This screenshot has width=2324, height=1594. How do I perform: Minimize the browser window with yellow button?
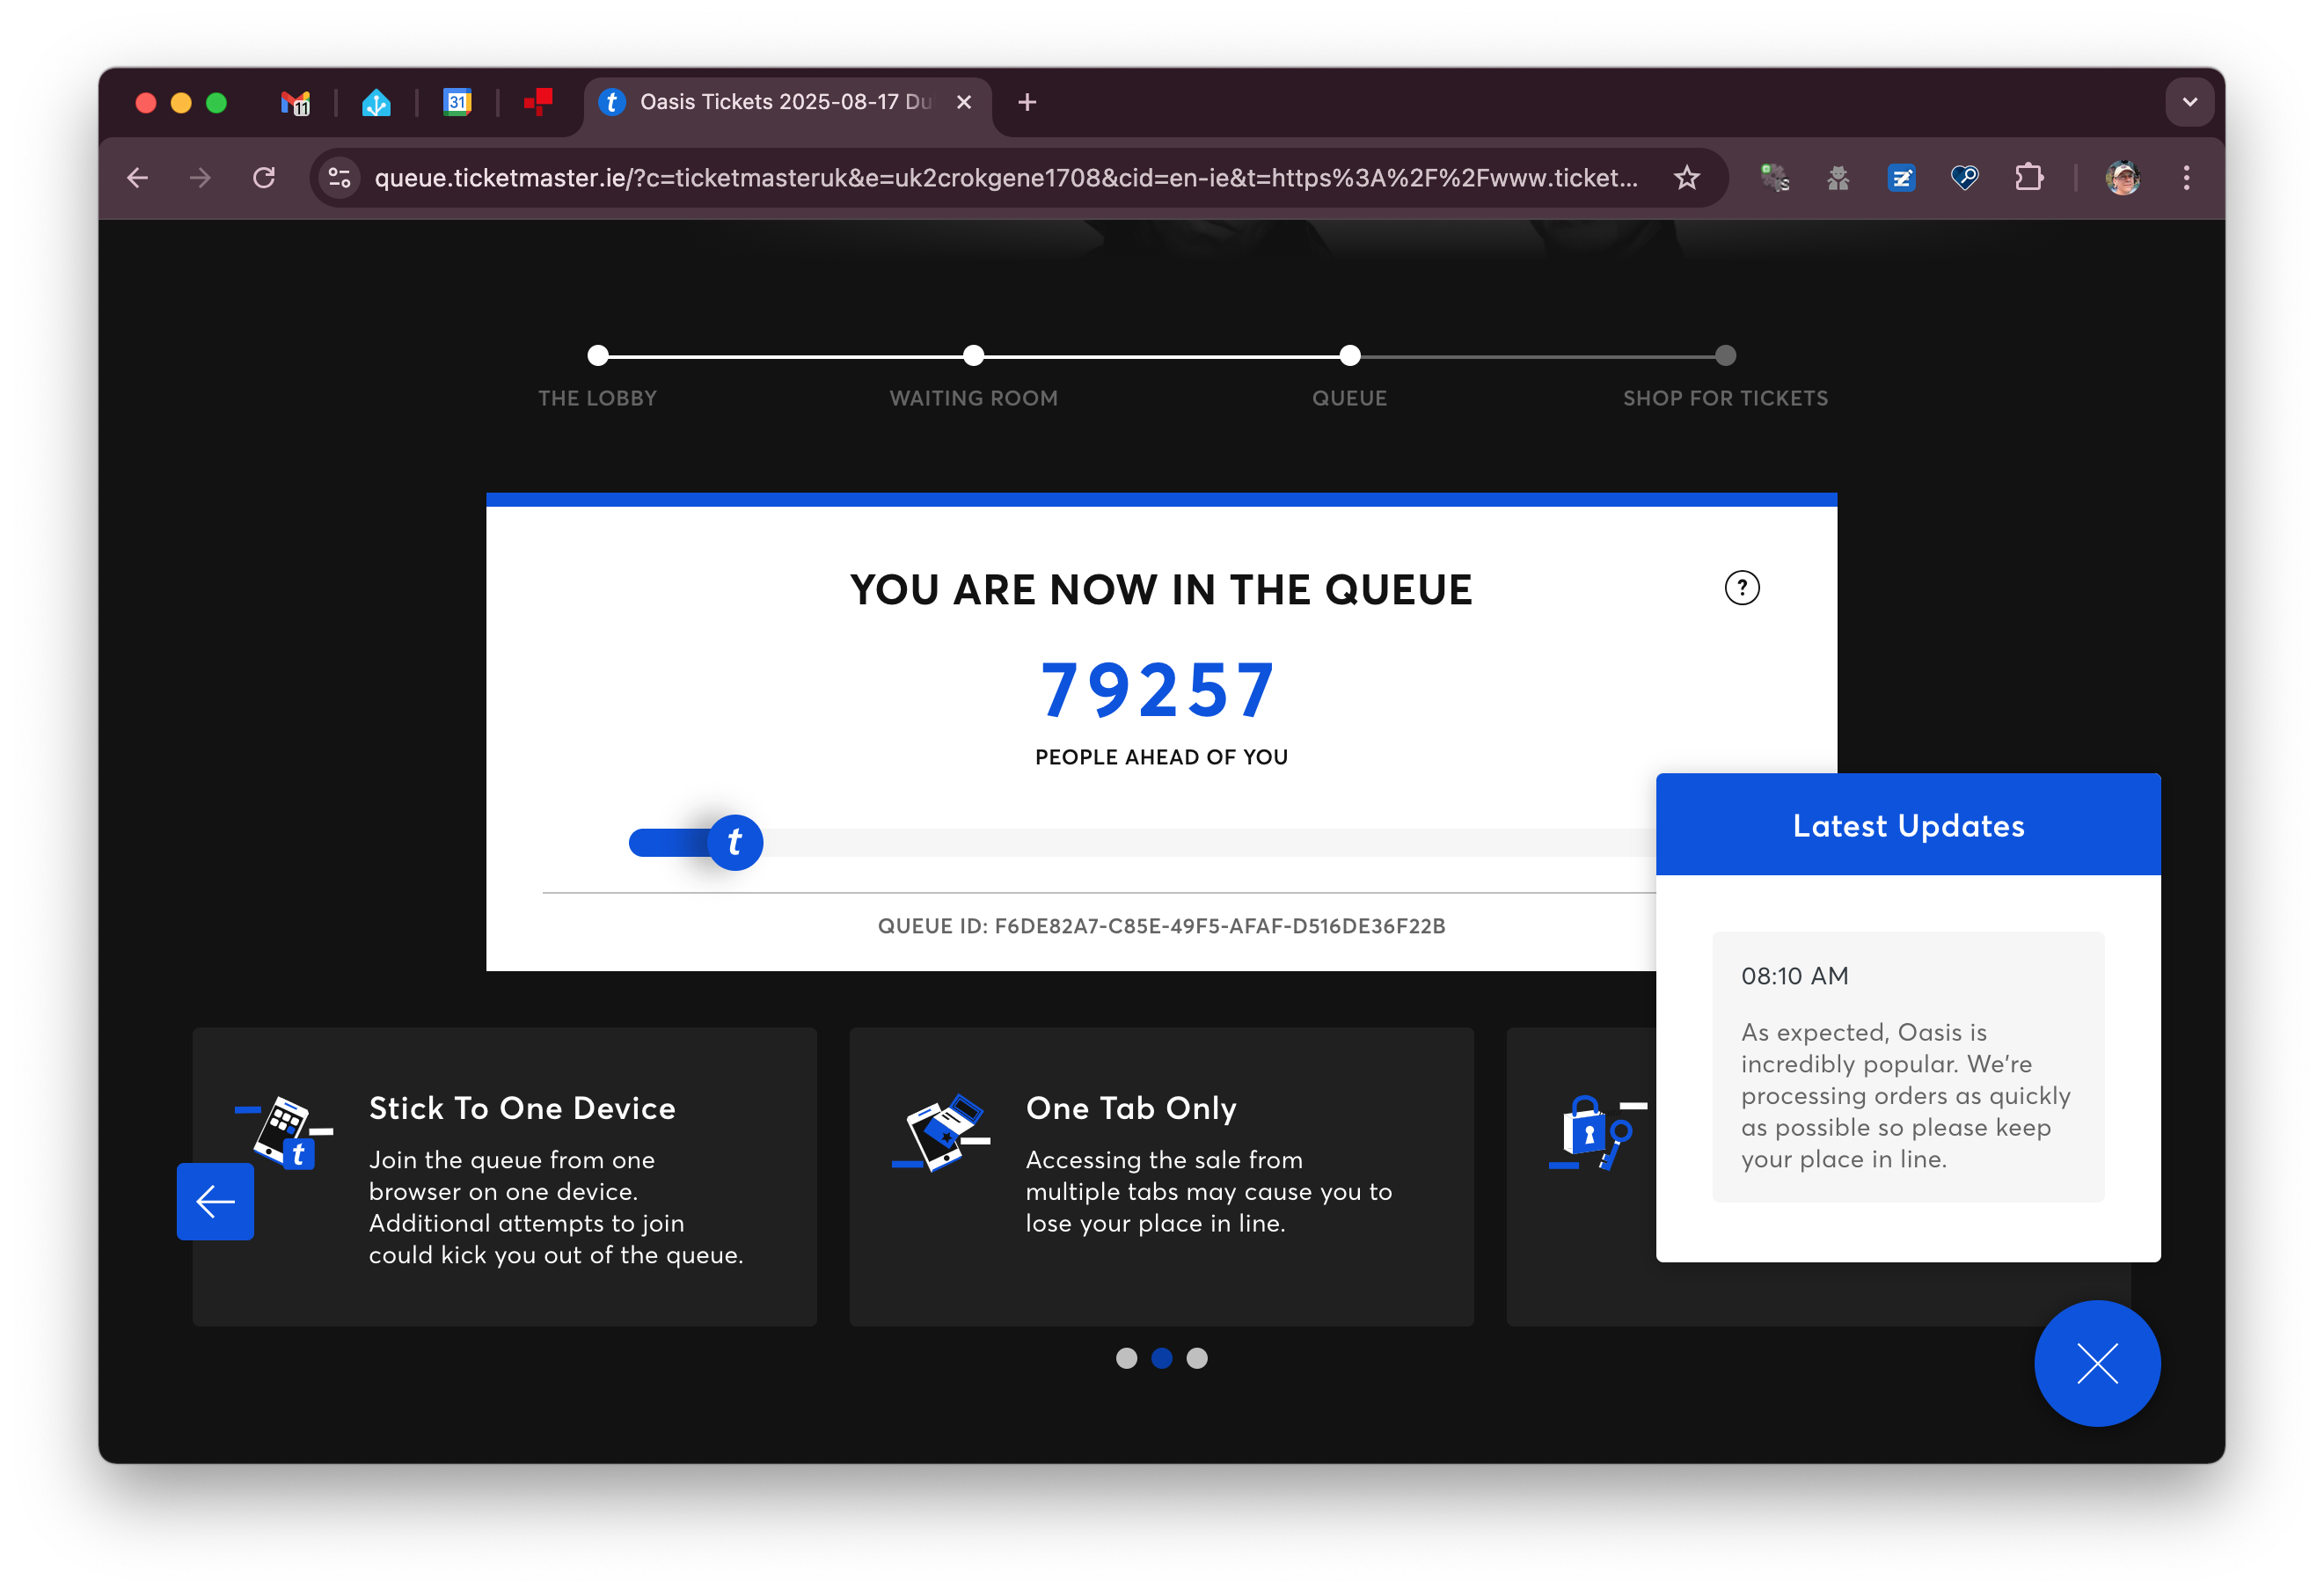coord(181,102)
